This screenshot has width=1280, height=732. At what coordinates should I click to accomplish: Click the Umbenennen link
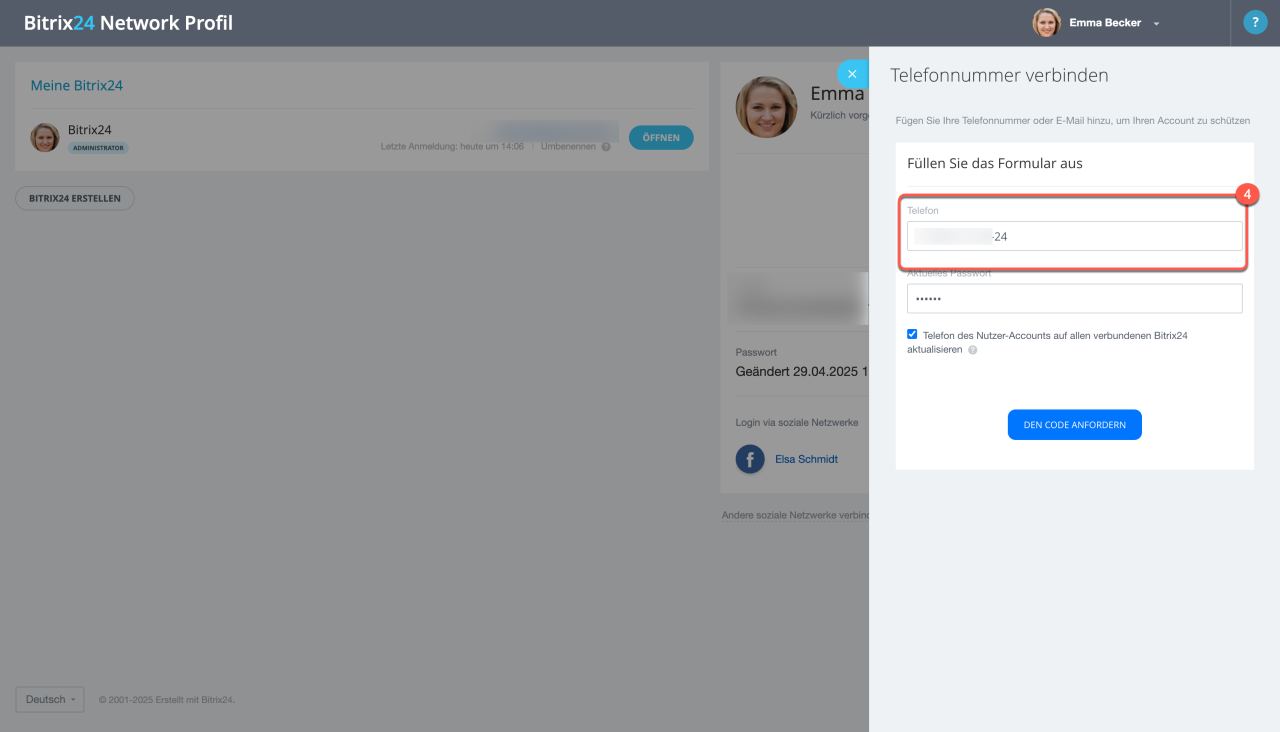[568, 146]
